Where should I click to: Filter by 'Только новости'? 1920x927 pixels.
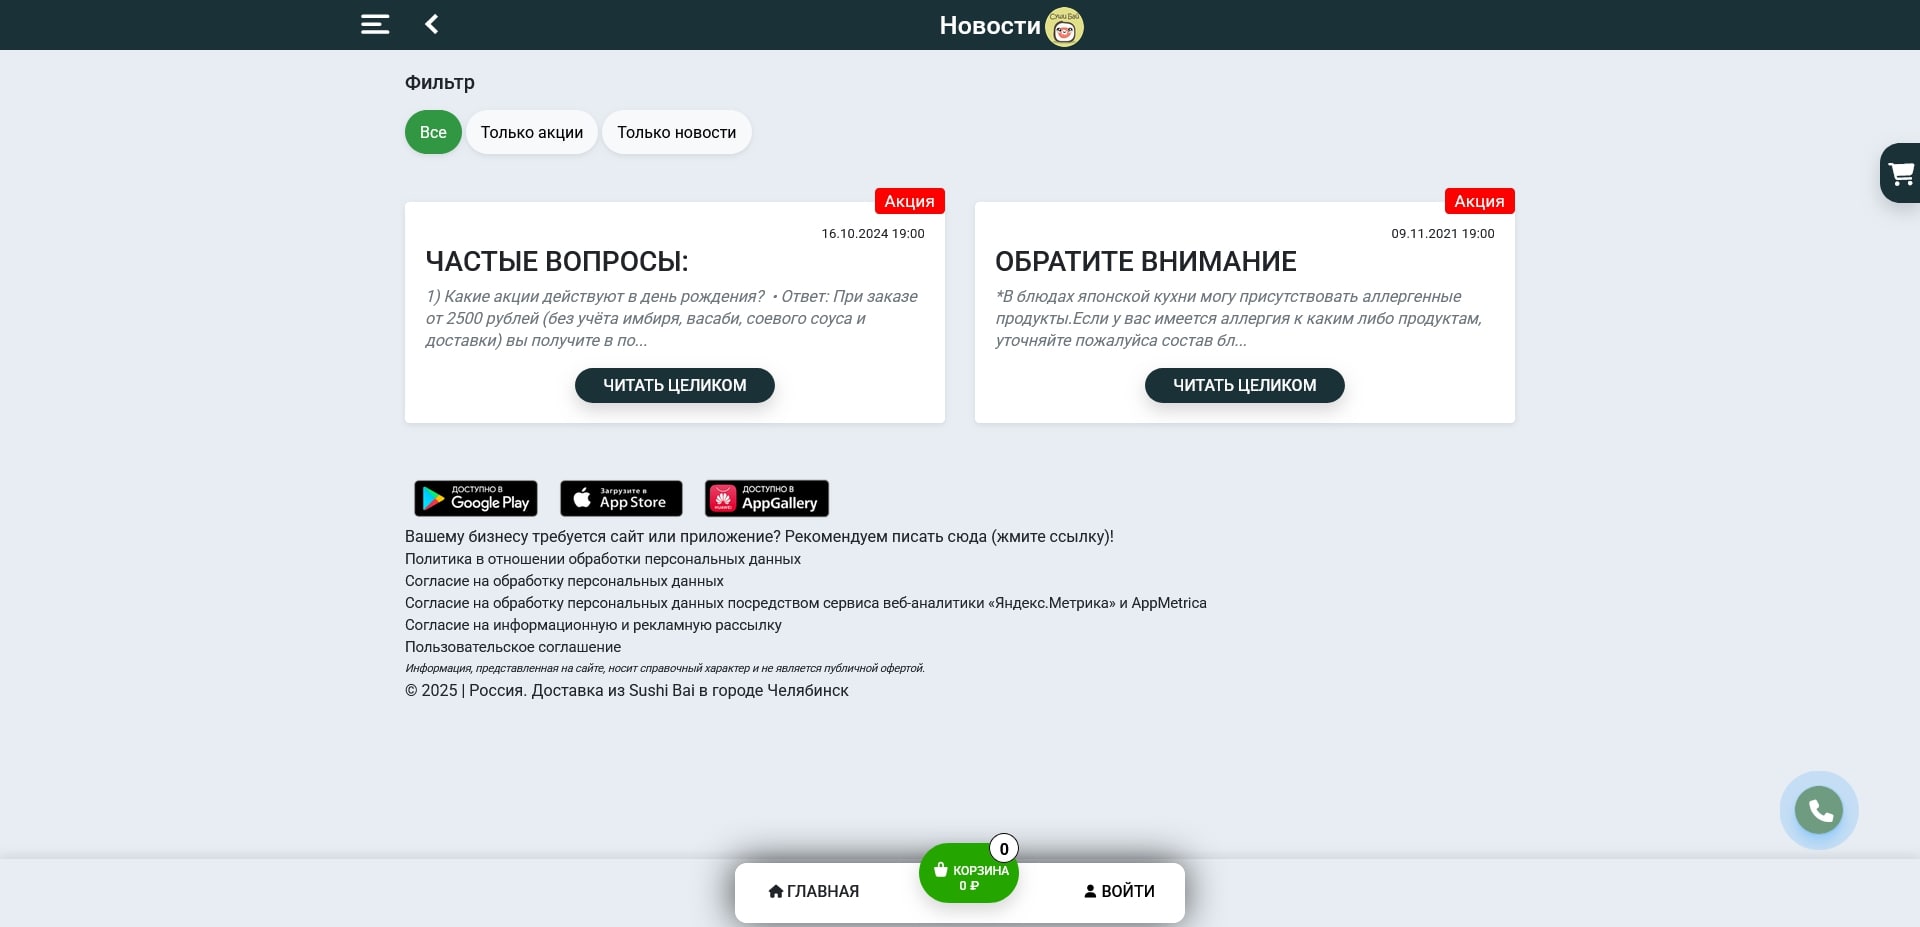click(x=676, y=132)
